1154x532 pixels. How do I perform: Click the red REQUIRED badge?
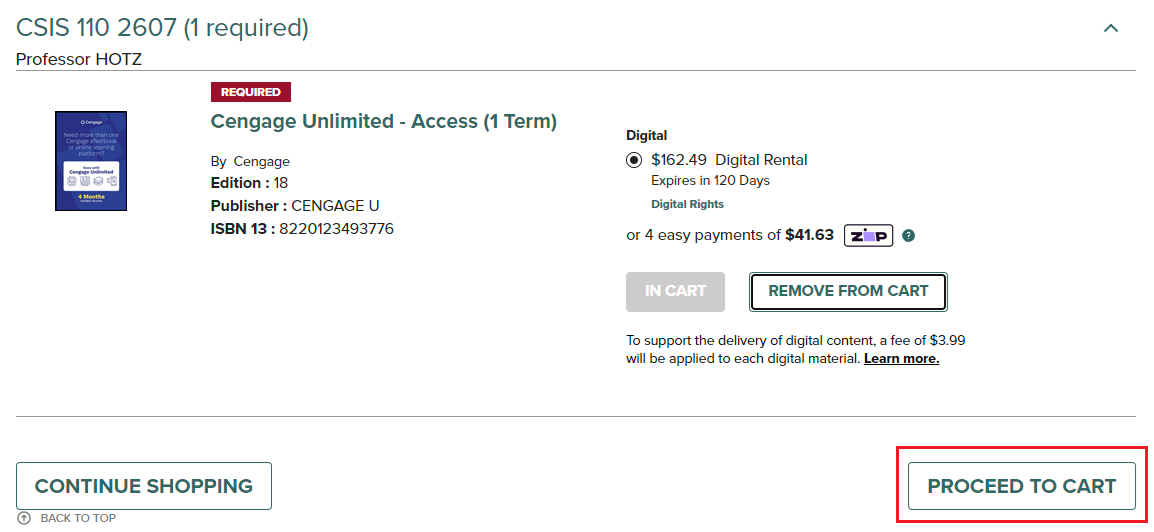pos(251,92)
